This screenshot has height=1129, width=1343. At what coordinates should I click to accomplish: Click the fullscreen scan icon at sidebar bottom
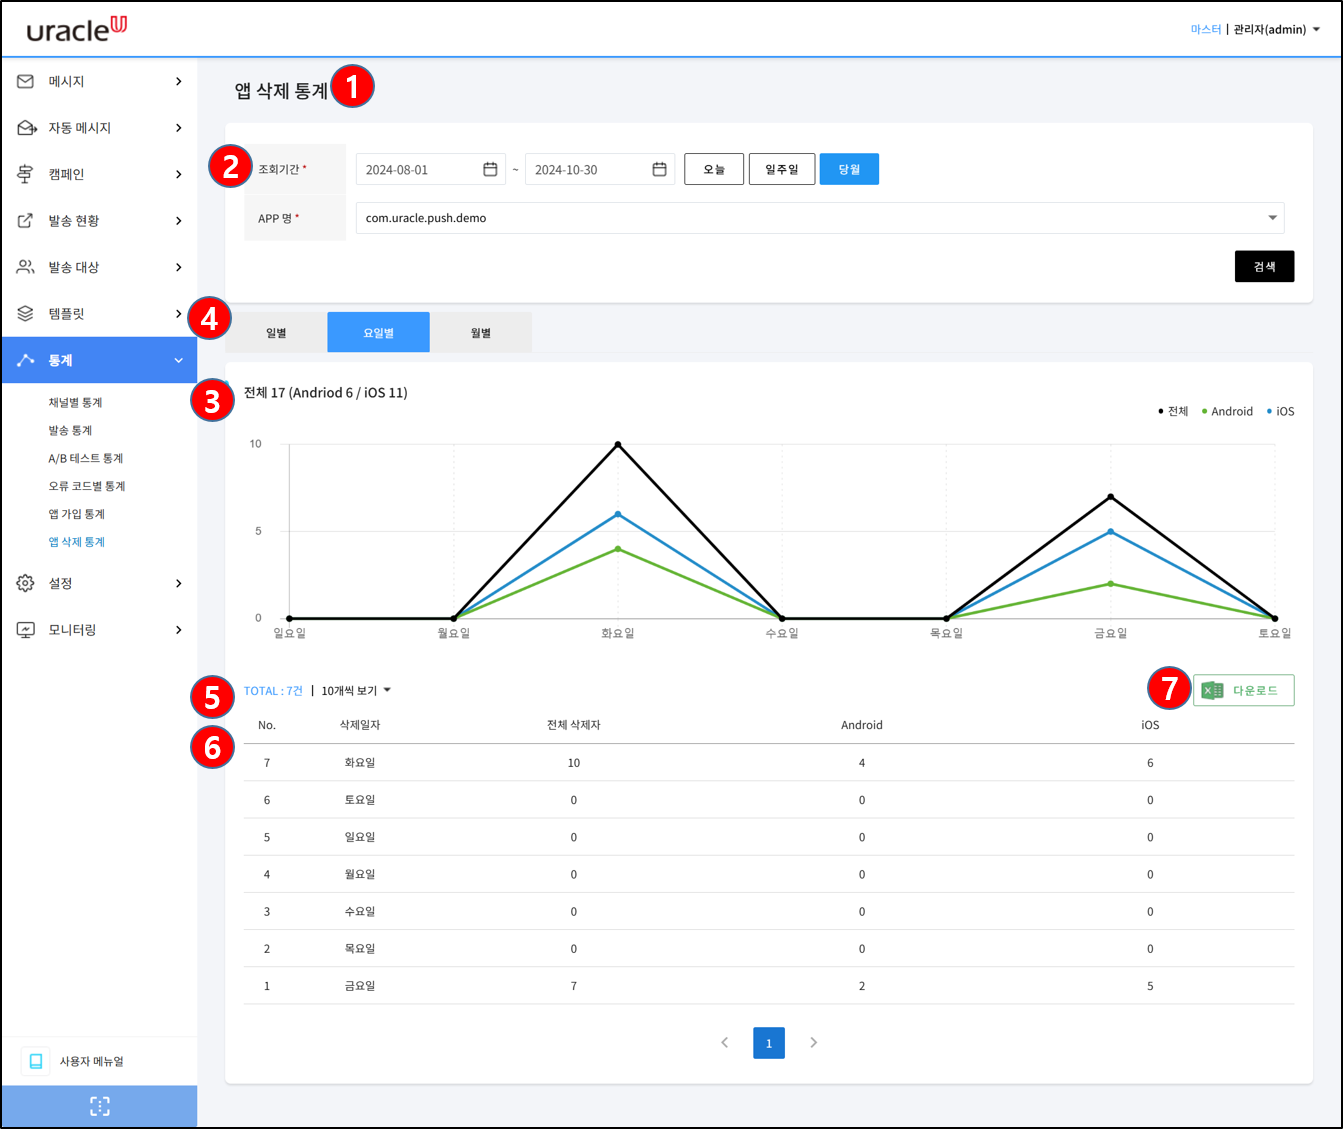click(x=100, y=1106)
